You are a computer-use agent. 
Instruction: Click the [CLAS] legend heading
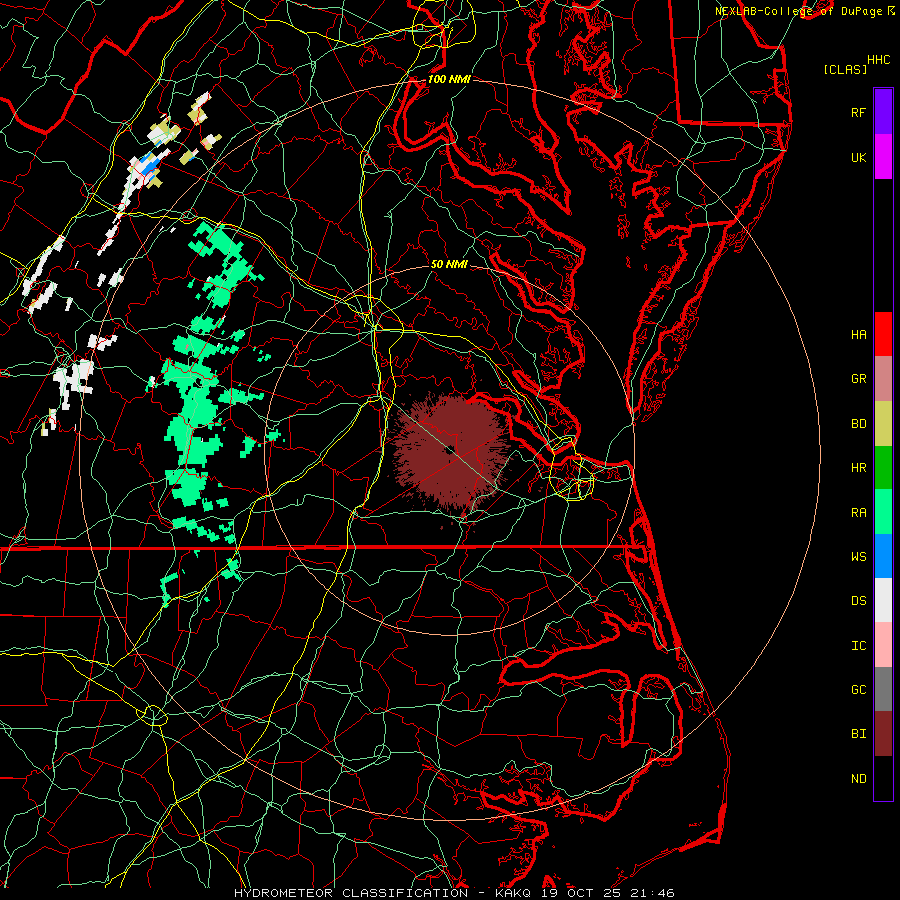[845, 69]
